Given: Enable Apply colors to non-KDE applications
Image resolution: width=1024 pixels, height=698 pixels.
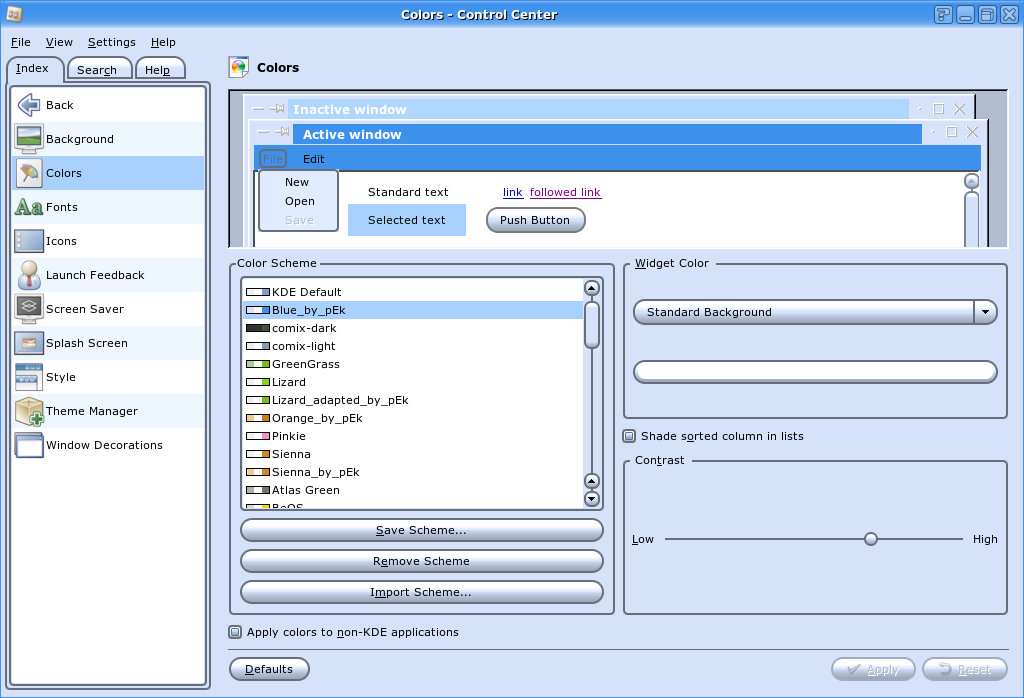Looking at the screenshot, I should coord(235,631).
